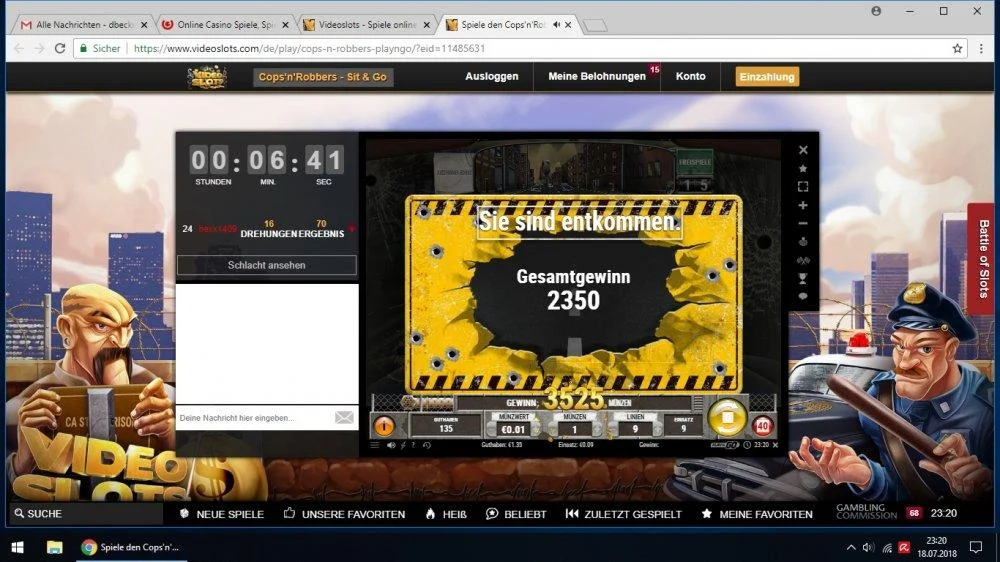Open the NEUE SPIELE category
Viewport: 1000px width, 562px height.
point(221,514)
